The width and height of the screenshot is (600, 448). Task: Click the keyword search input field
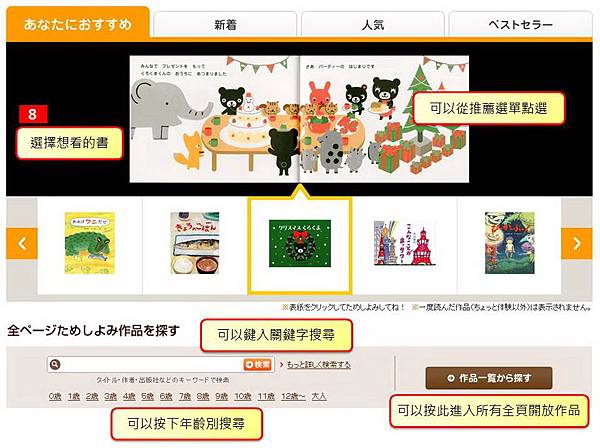coord(152,364)
